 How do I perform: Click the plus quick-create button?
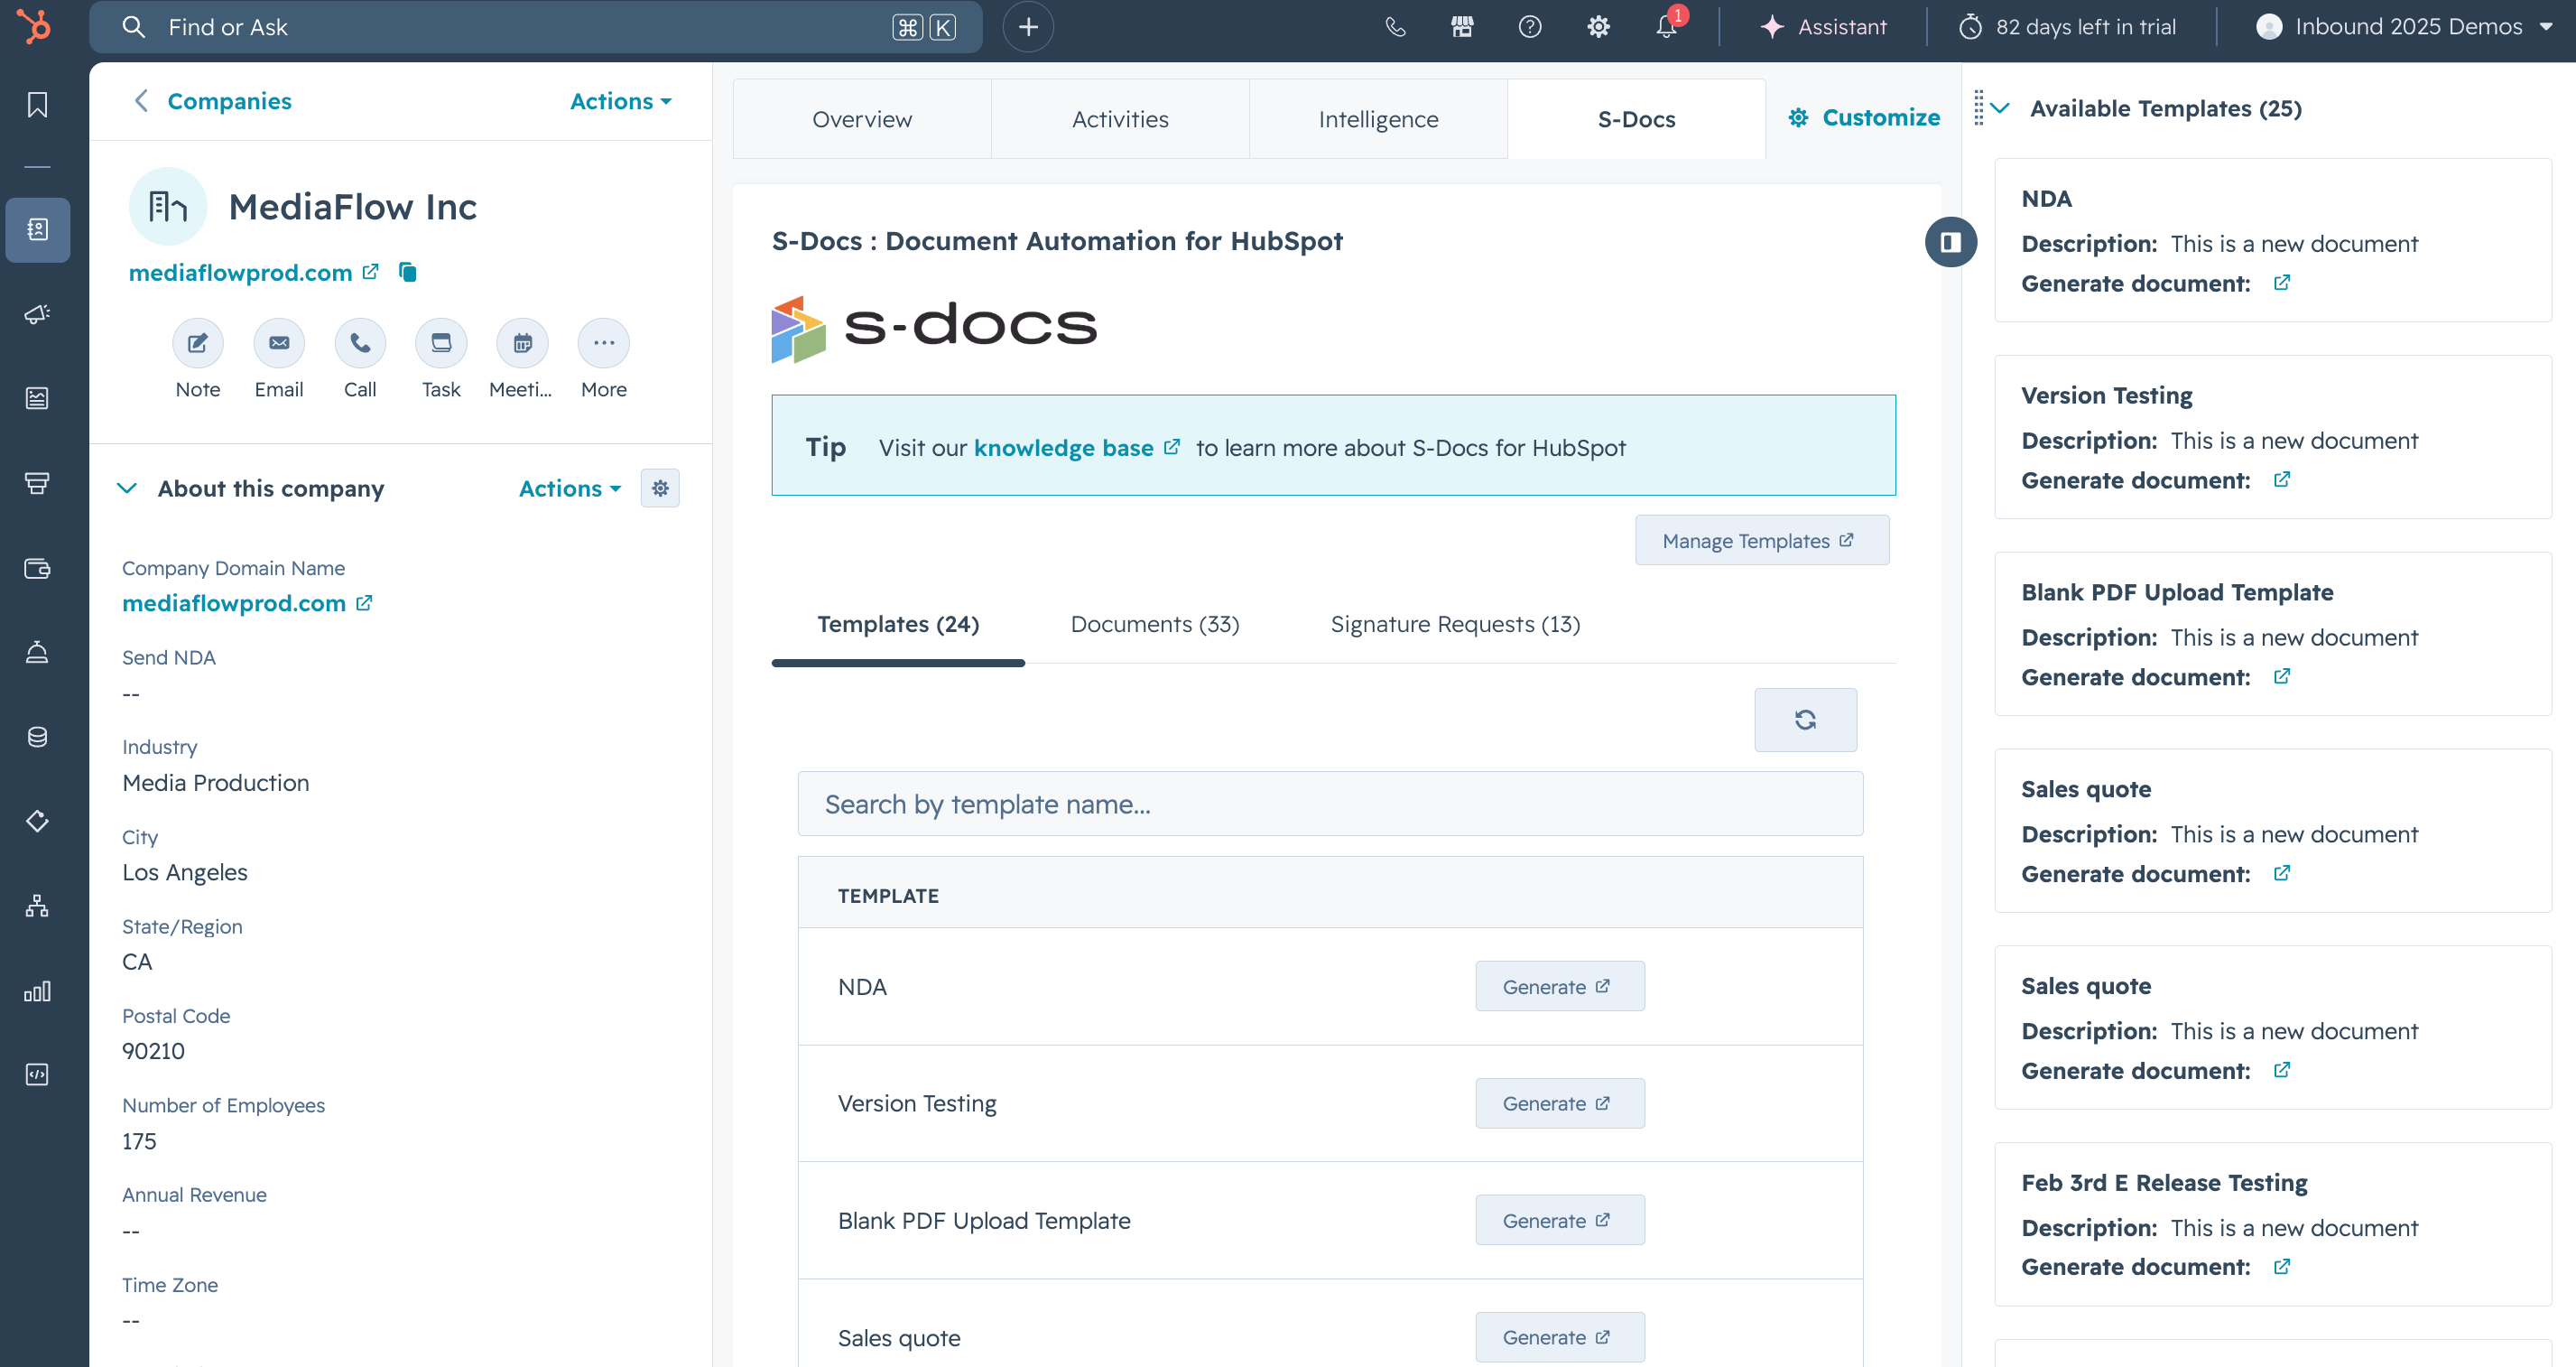(1028, 27)
